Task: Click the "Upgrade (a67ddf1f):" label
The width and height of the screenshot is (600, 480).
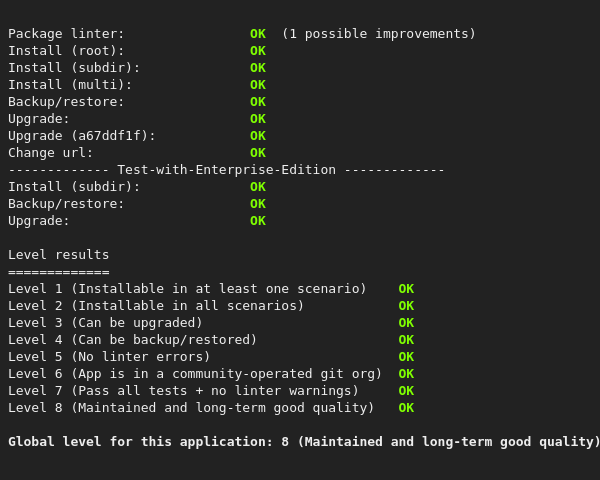Action: (82, 136)
